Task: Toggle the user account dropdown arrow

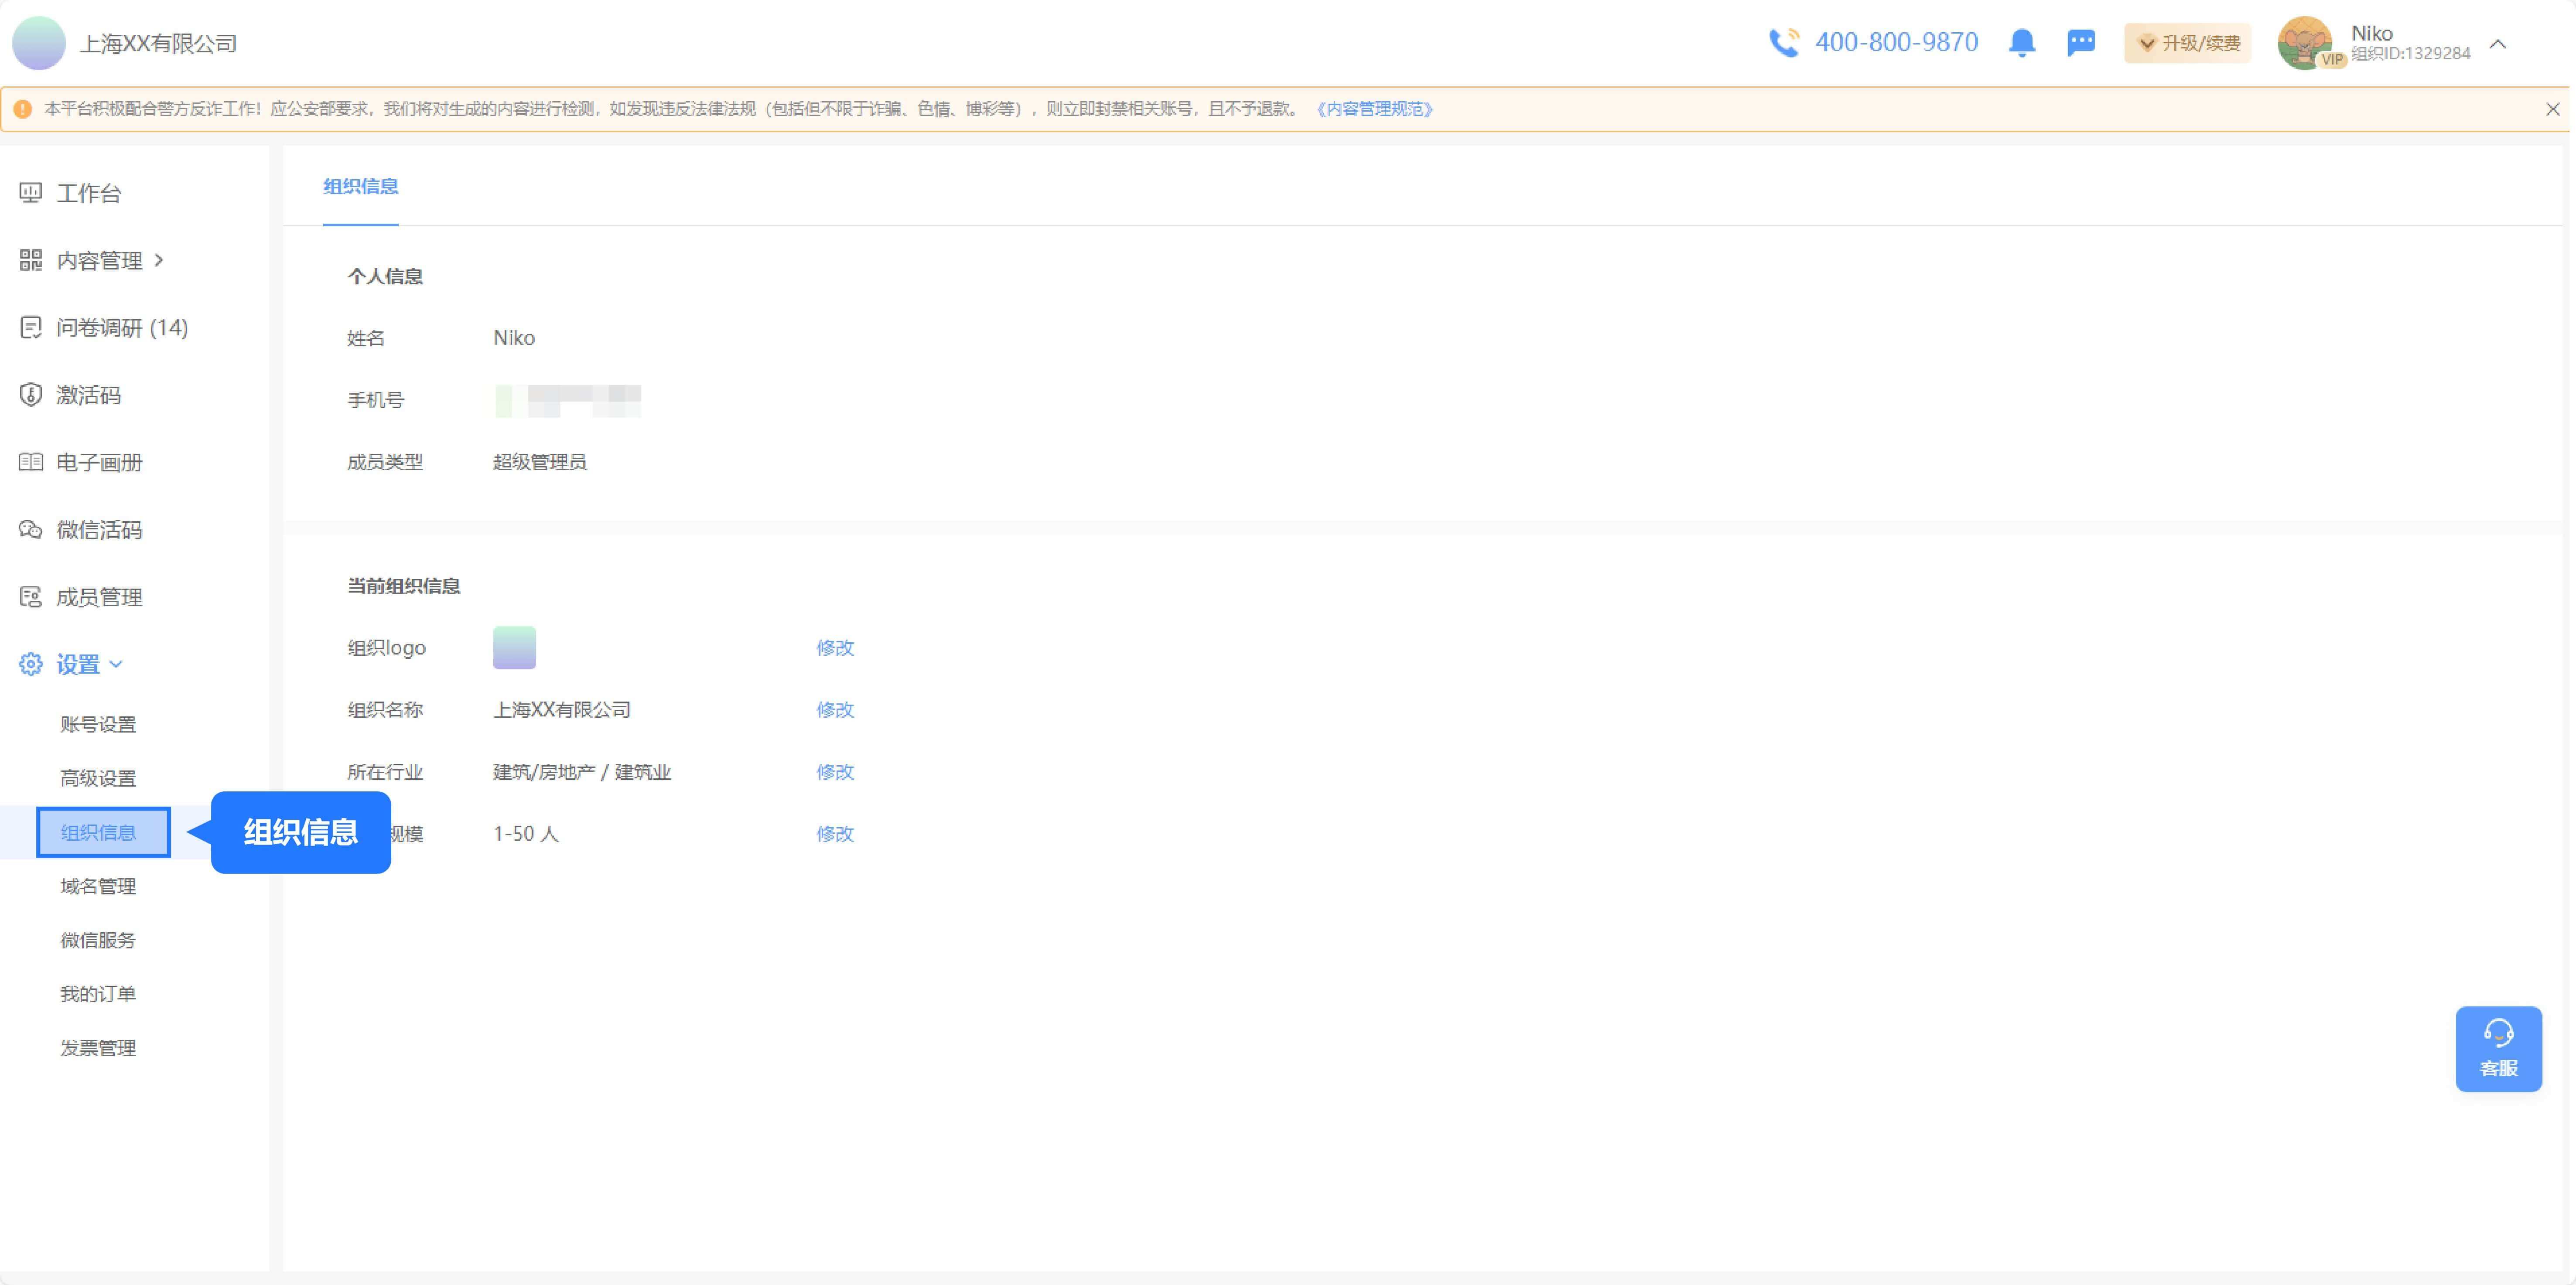Action: pos(2497,44)
